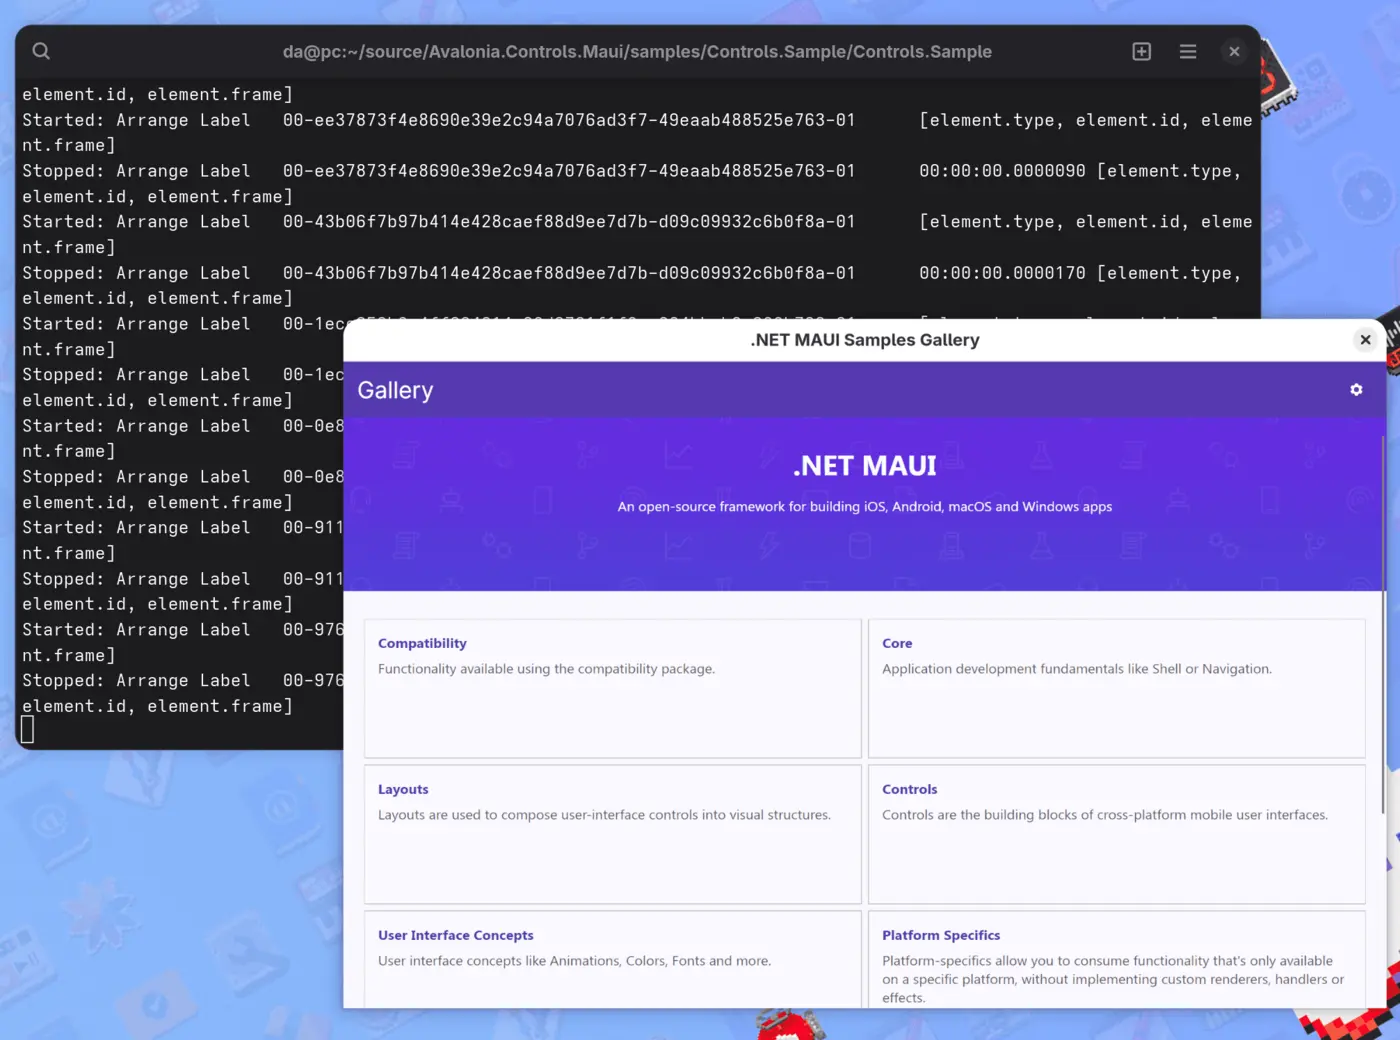Click the open-source framework subtitle text
The width and height of the screenshot is (1400, 1040).
tap(864, 507)
